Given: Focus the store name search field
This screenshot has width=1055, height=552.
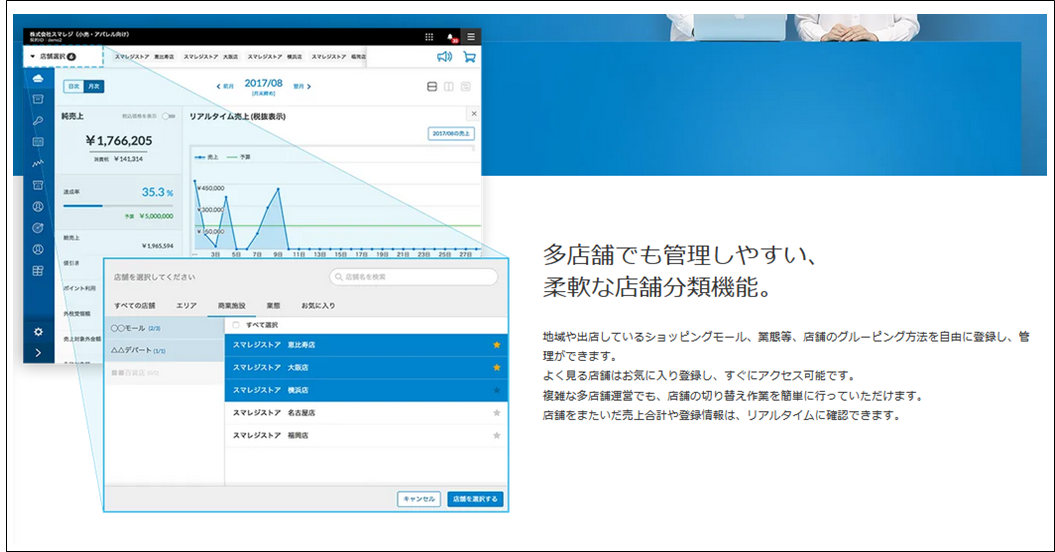Looking at the screenshot, I should 414,277.
